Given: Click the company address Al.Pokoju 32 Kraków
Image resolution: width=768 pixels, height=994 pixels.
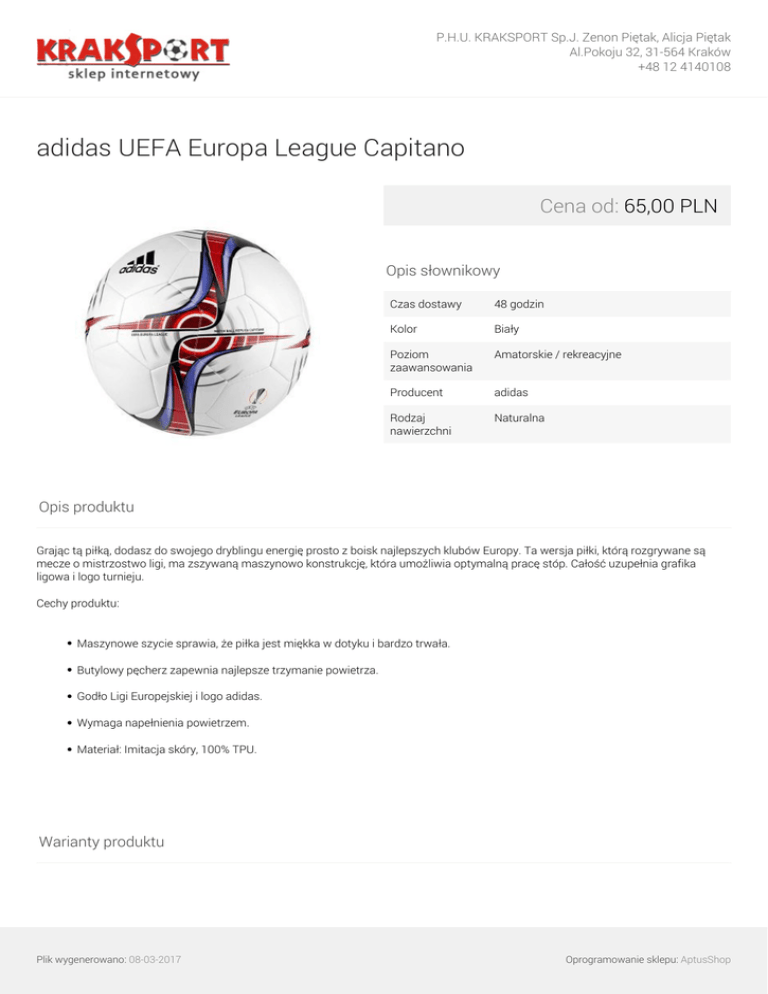Looking at the screenshot, I should pyautogui.click(x=649, y=52).
